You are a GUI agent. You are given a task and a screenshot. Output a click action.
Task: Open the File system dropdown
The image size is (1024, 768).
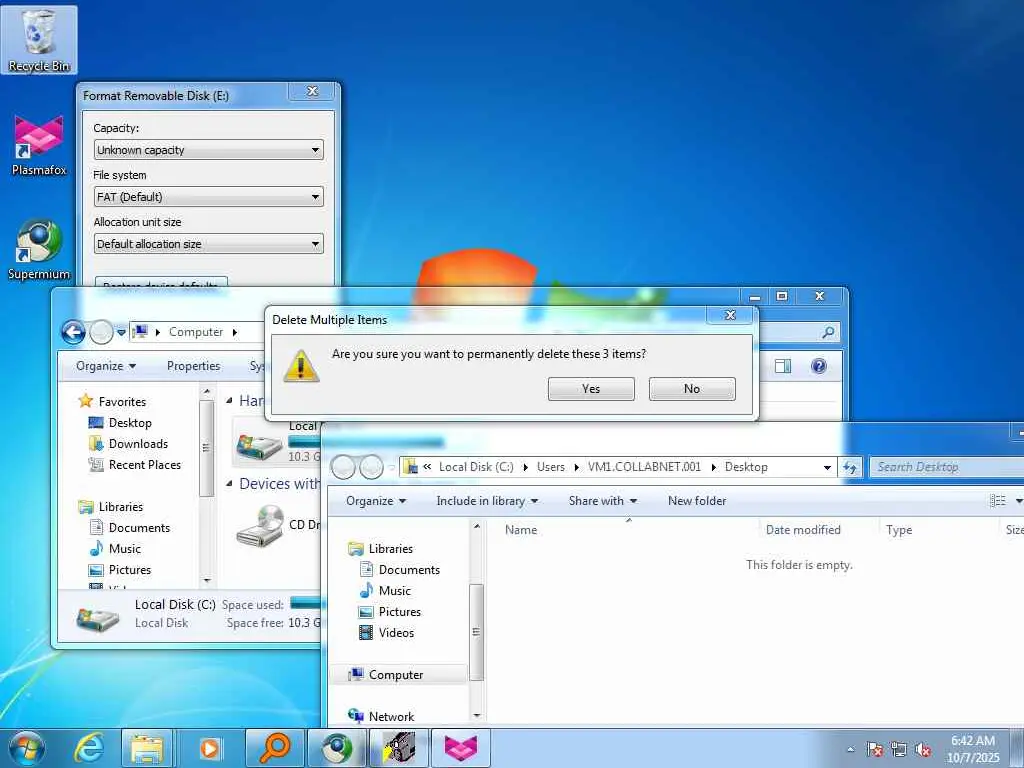[x=208, y=197]
